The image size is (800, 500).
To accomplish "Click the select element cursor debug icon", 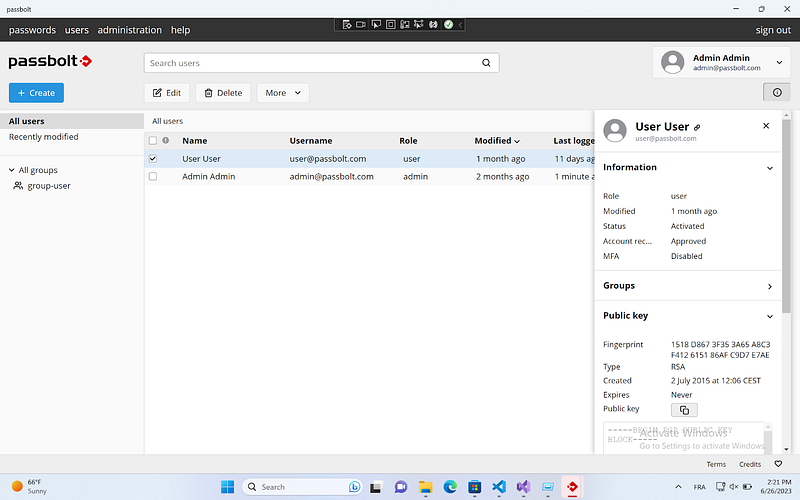I will coord(376,24).
